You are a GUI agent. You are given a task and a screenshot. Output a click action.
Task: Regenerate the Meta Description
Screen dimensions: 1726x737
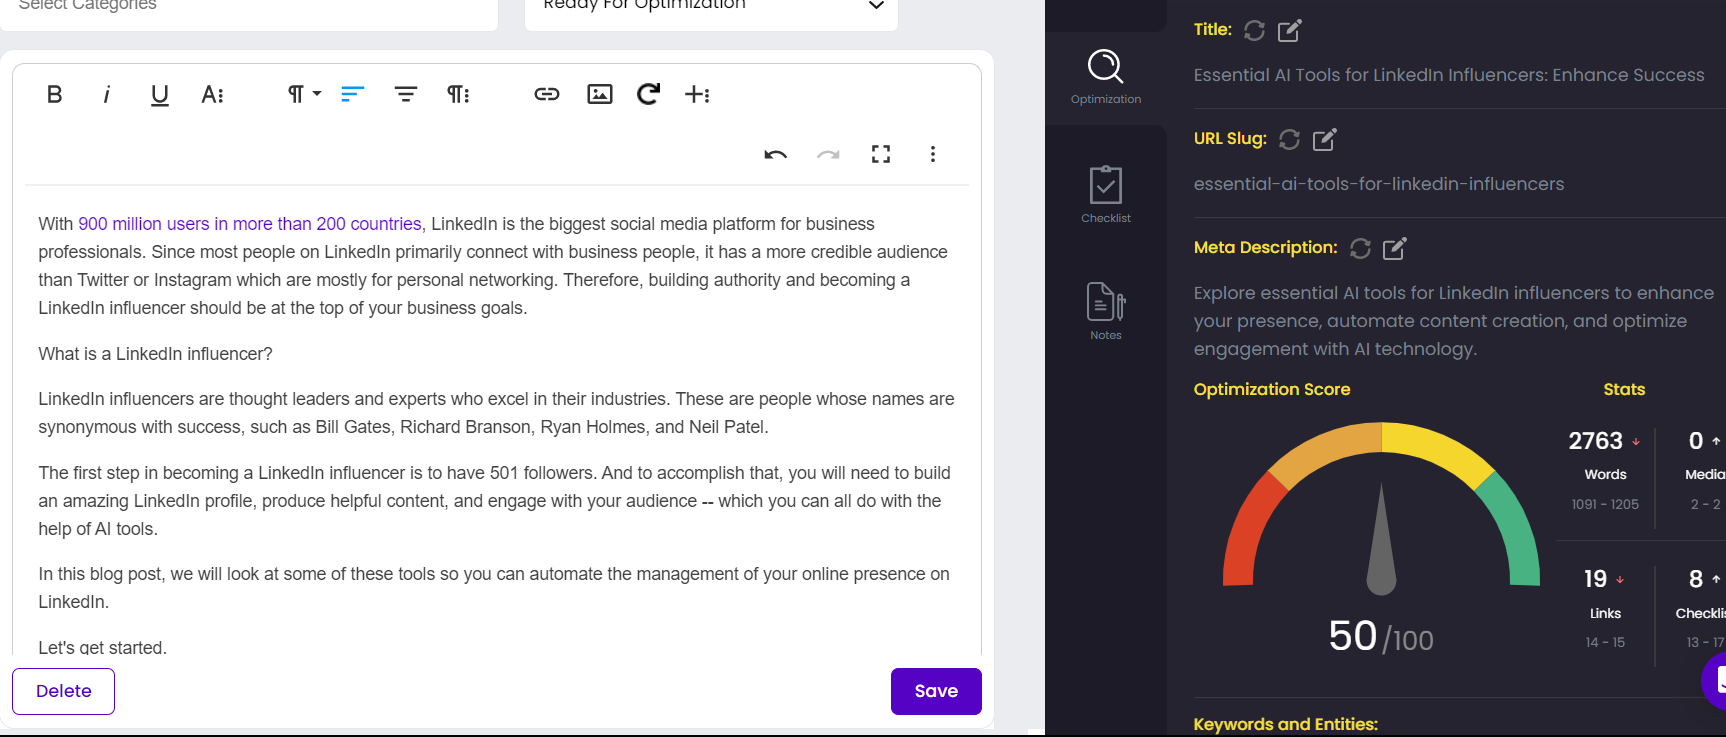tap(1360, 249)
